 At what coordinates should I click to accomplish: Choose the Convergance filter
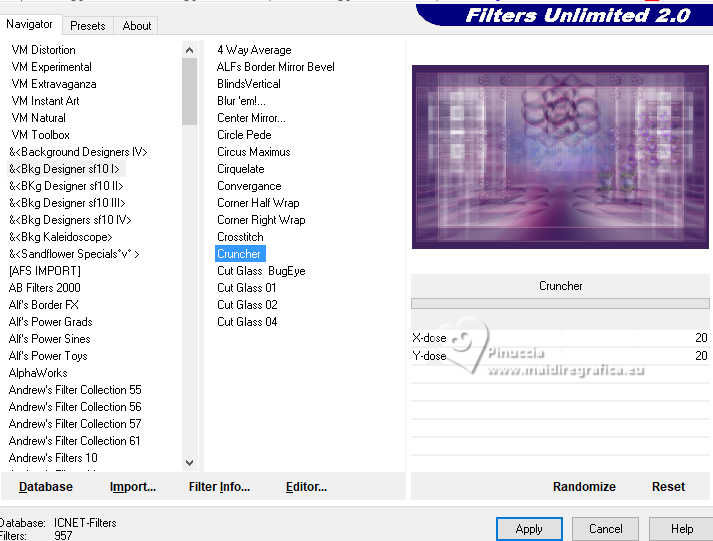[x=249, y=186]
